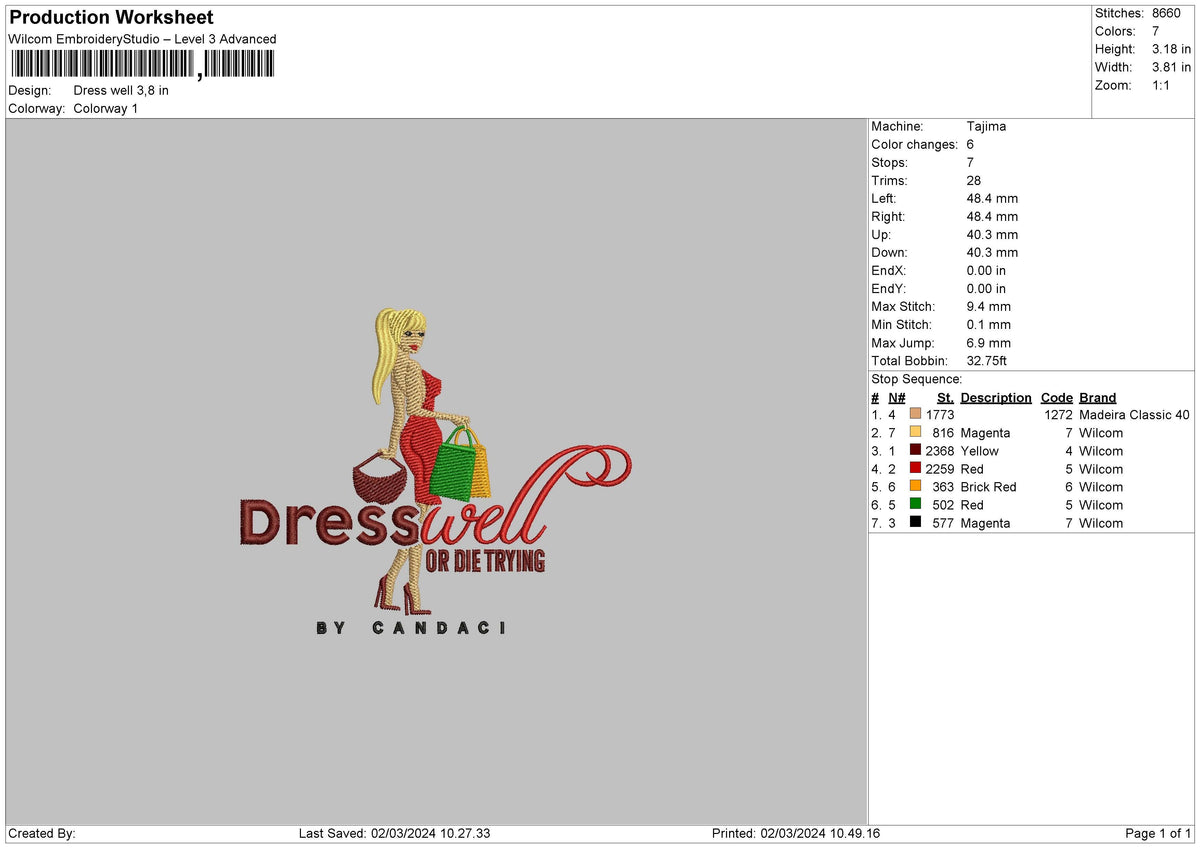Click the Zoom value 1:1
Screen dimensions: 1200x848
coord(1162,85)
